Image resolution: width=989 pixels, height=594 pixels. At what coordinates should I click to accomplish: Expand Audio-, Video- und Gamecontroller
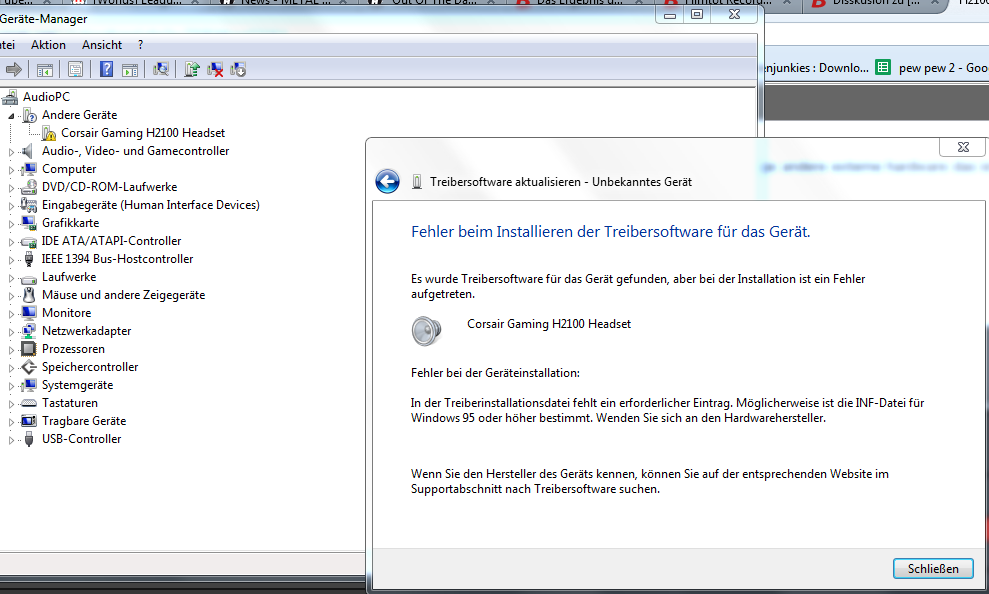pyautogui.click(x=11, y=152)
